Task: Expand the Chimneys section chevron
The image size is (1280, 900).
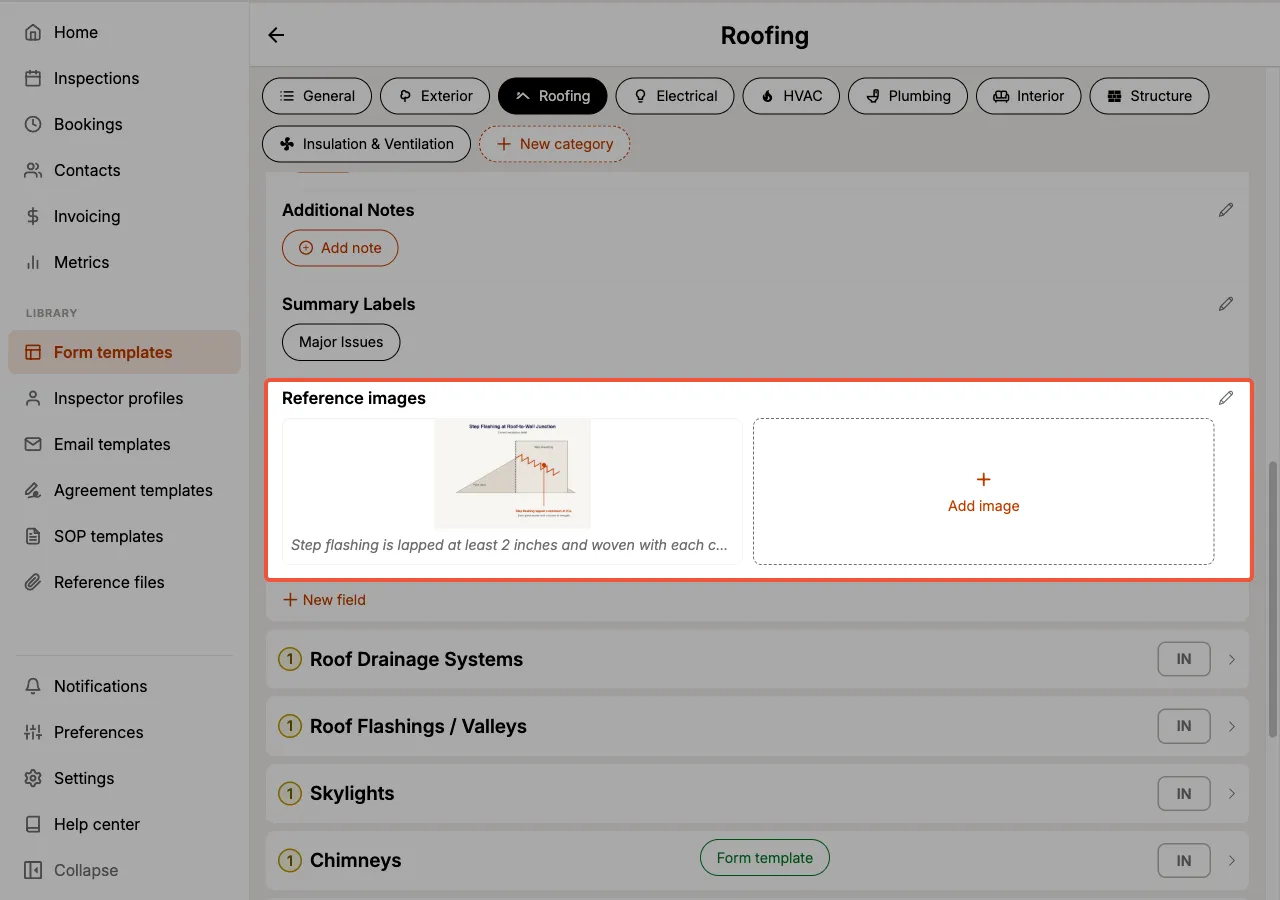Action: pyautogui.click(x=1232, y=860)
